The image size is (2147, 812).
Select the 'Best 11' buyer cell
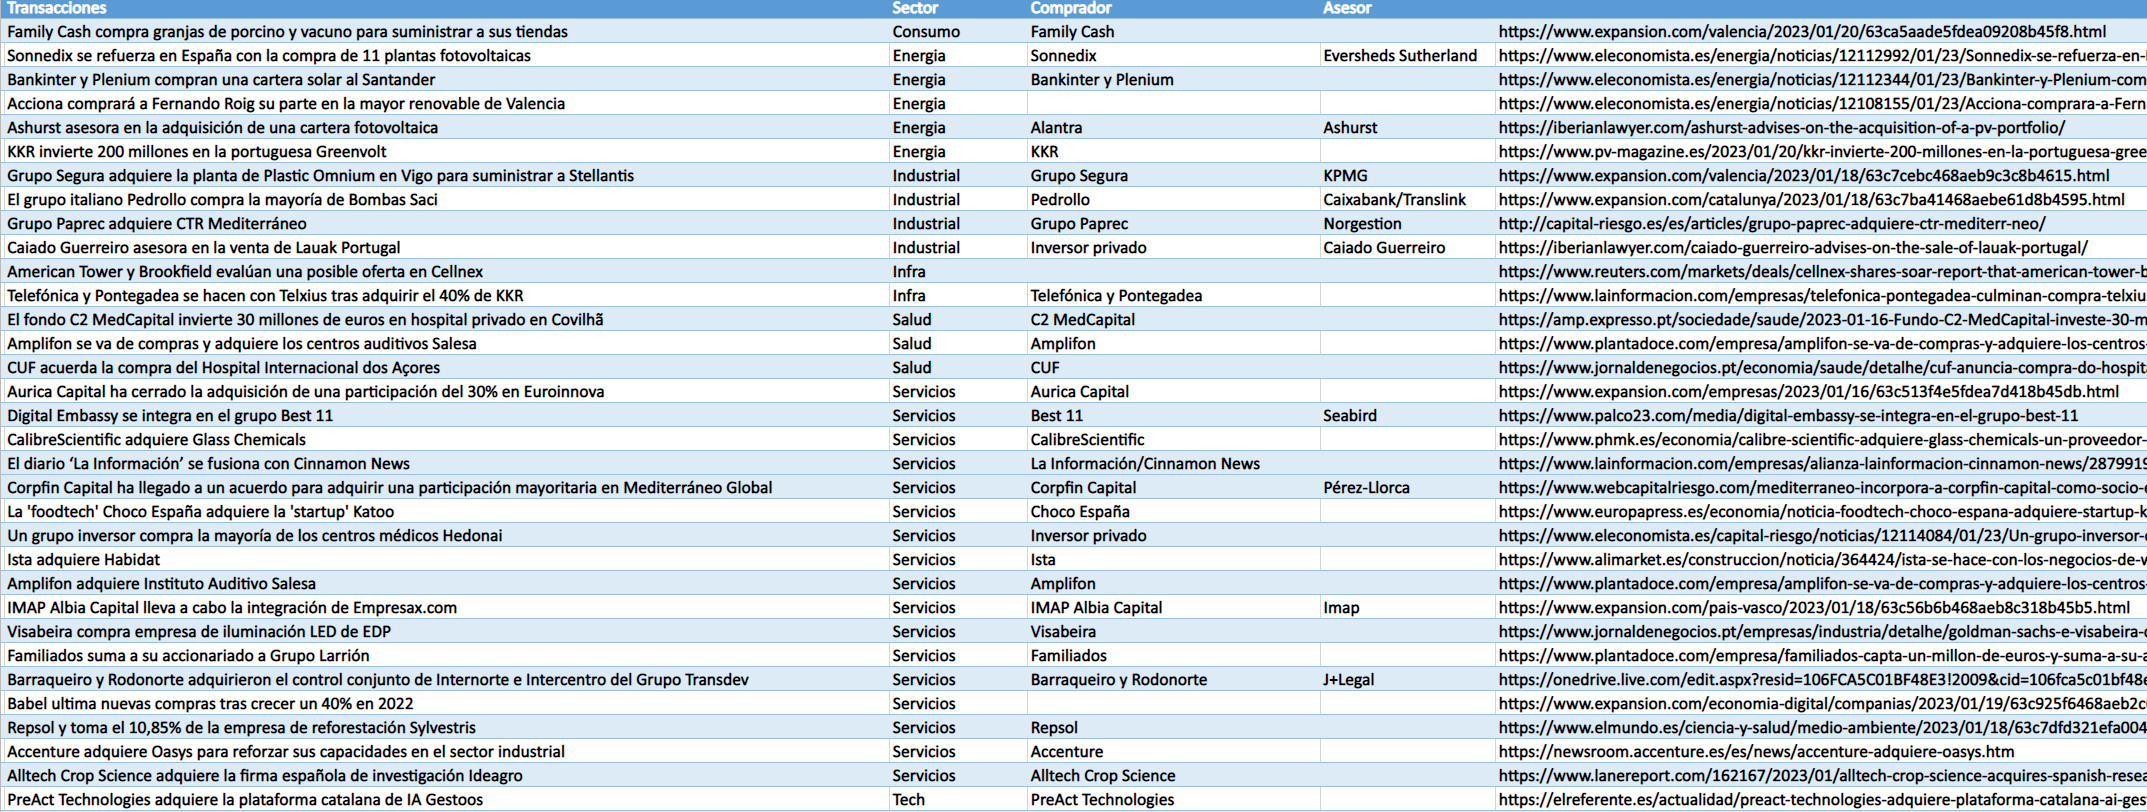[x=1172, y=416]
